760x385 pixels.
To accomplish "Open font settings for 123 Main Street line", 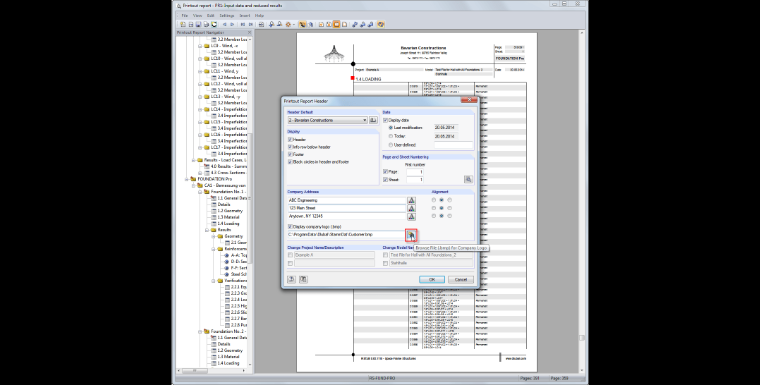I will (x=411, y=209).
